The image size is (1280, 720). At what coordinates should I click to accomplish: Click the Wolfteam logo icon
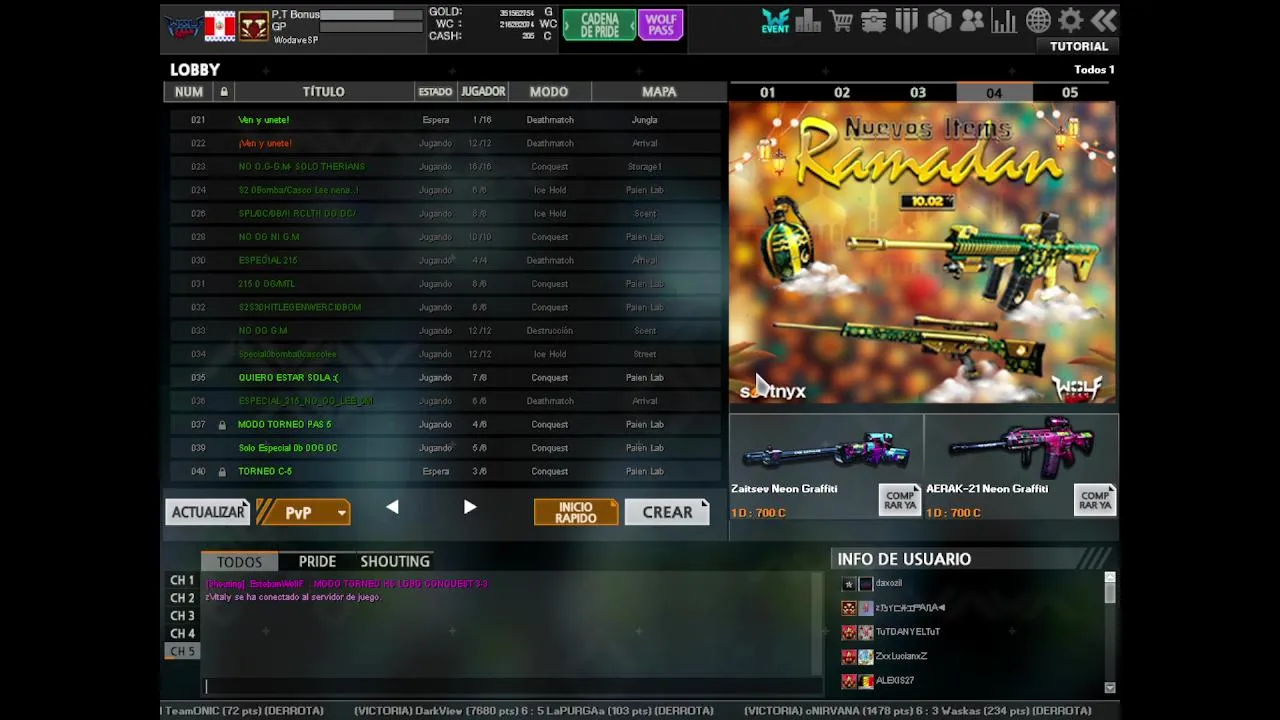click(x=182, y=27)
